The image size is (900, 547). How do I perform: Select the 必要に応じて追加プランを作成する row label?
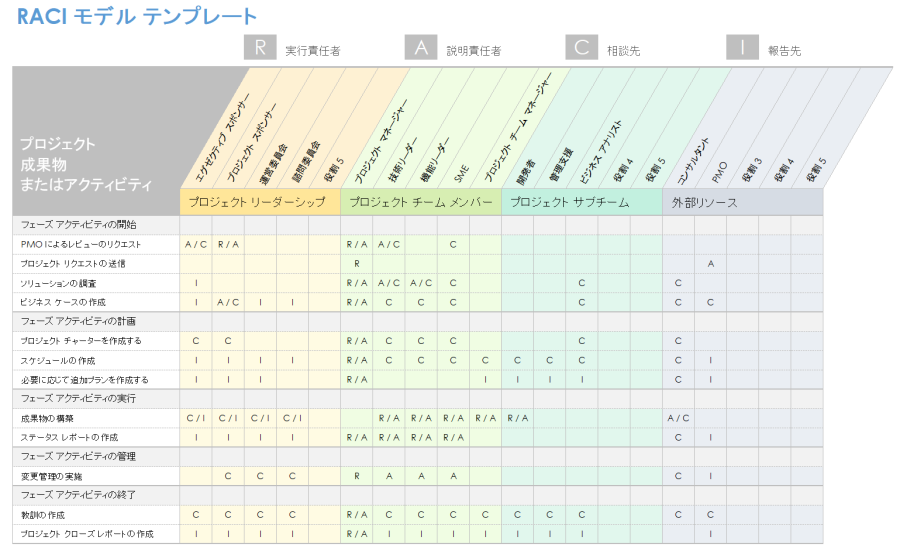(85, 379)
